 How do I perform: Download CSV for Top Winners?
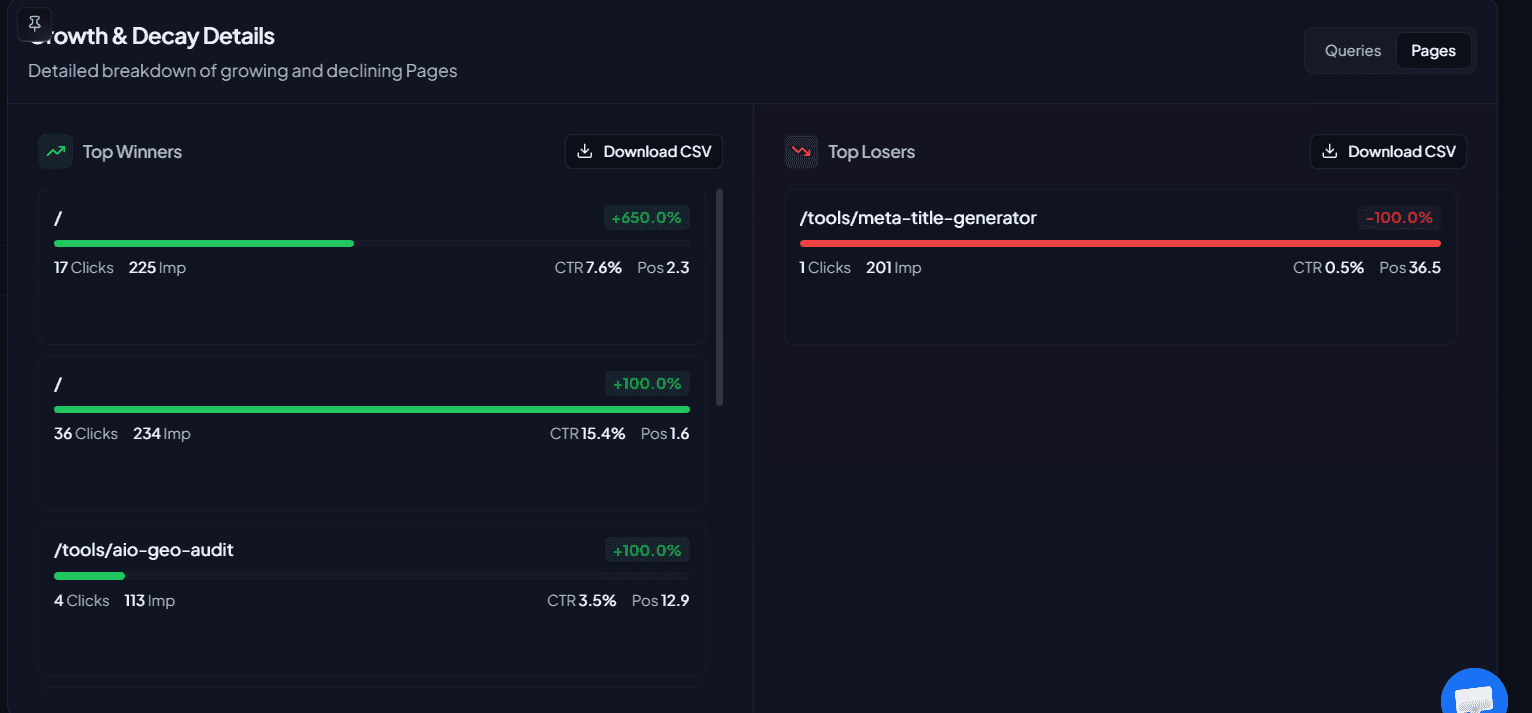click(x=644, y=152)
